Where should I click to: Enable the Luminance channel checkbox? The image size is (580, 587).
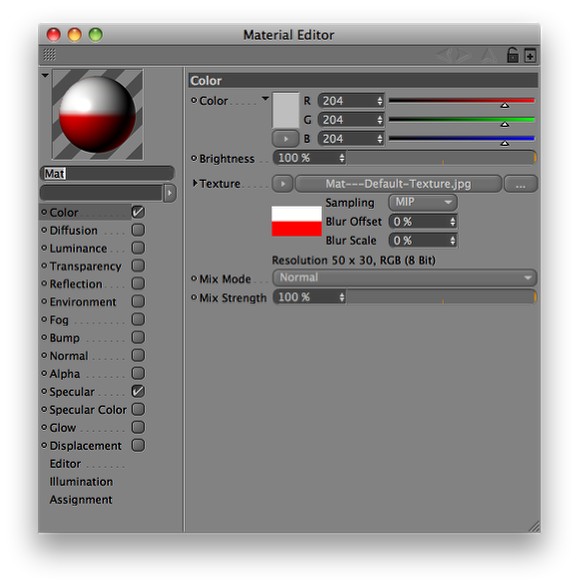click(138, 248)
